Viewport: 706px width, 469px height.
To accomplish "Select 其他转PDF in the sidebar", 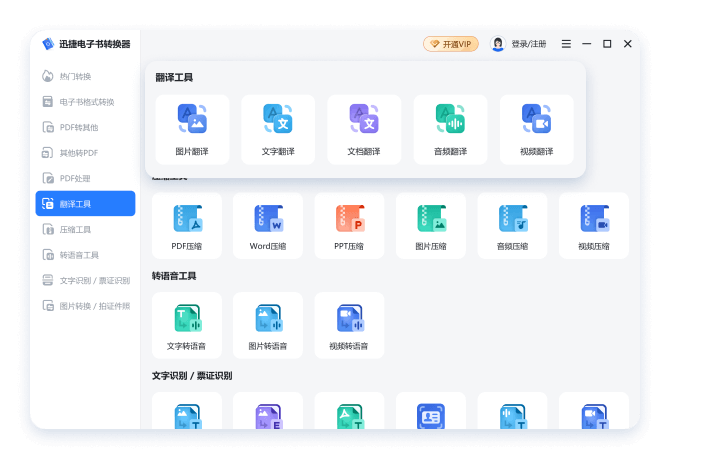I will (86, 153).
